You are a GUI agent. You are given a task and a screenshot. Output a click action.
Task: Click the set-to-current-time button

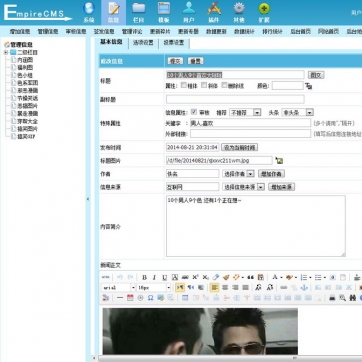pyautogui.click(x=239, y=147)
